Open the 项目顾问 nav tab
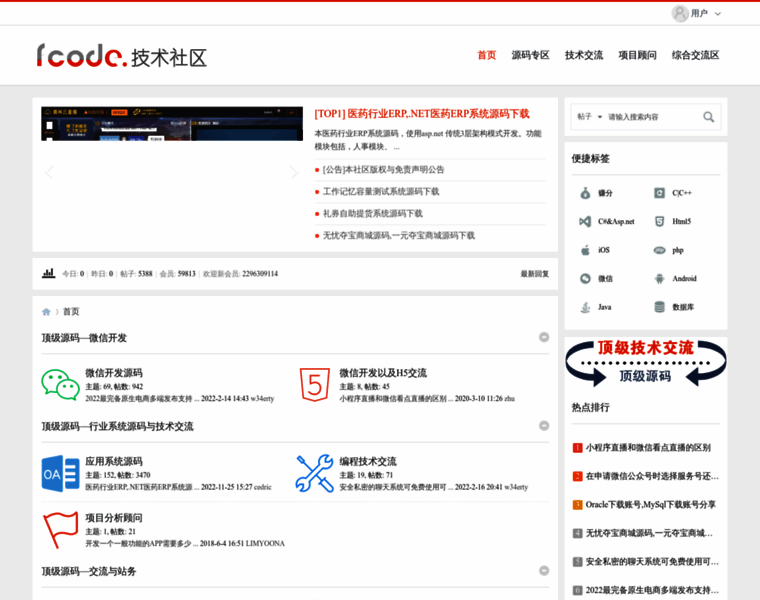The height and width of the screenshot is (600, 760). coord(637,55)
